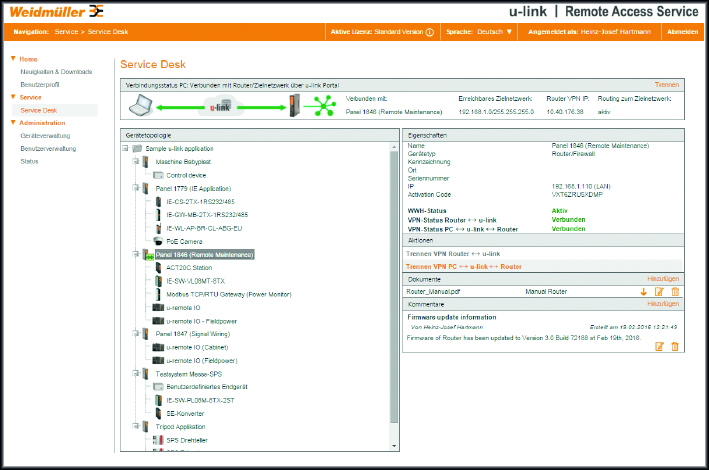This screenshot has width=709, height=470.
Task: Delete the Router_Manual.pdf document with trash icon
Action: tap(675, 292)
